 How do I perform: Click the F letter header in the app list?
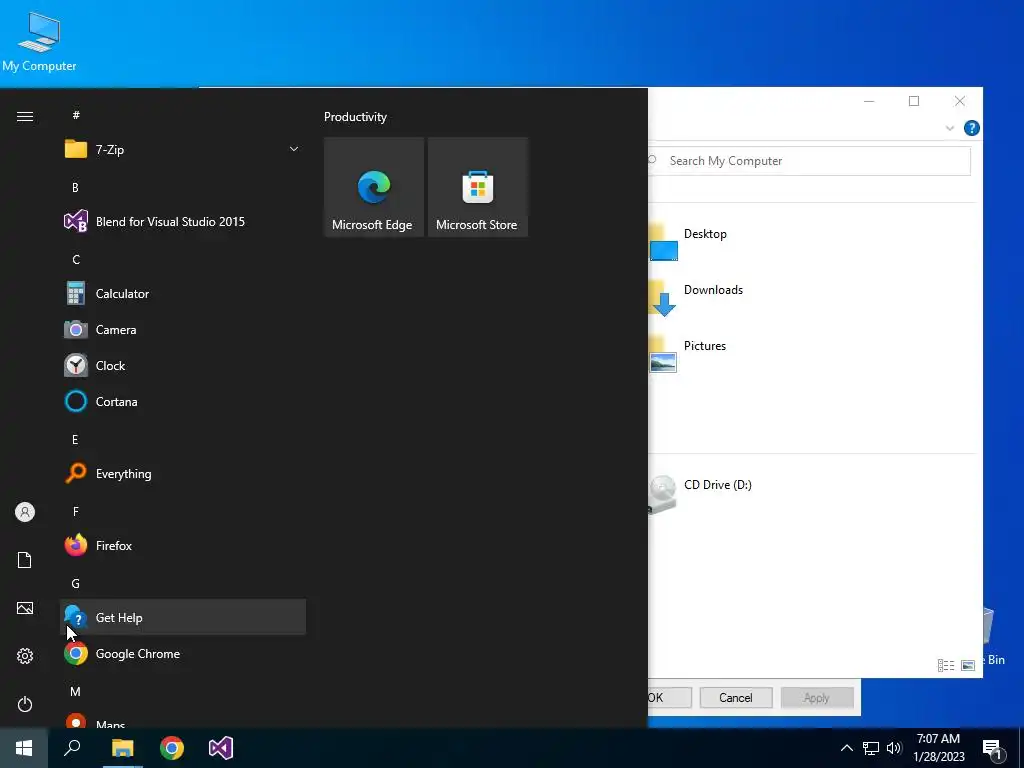click(76, 511)
